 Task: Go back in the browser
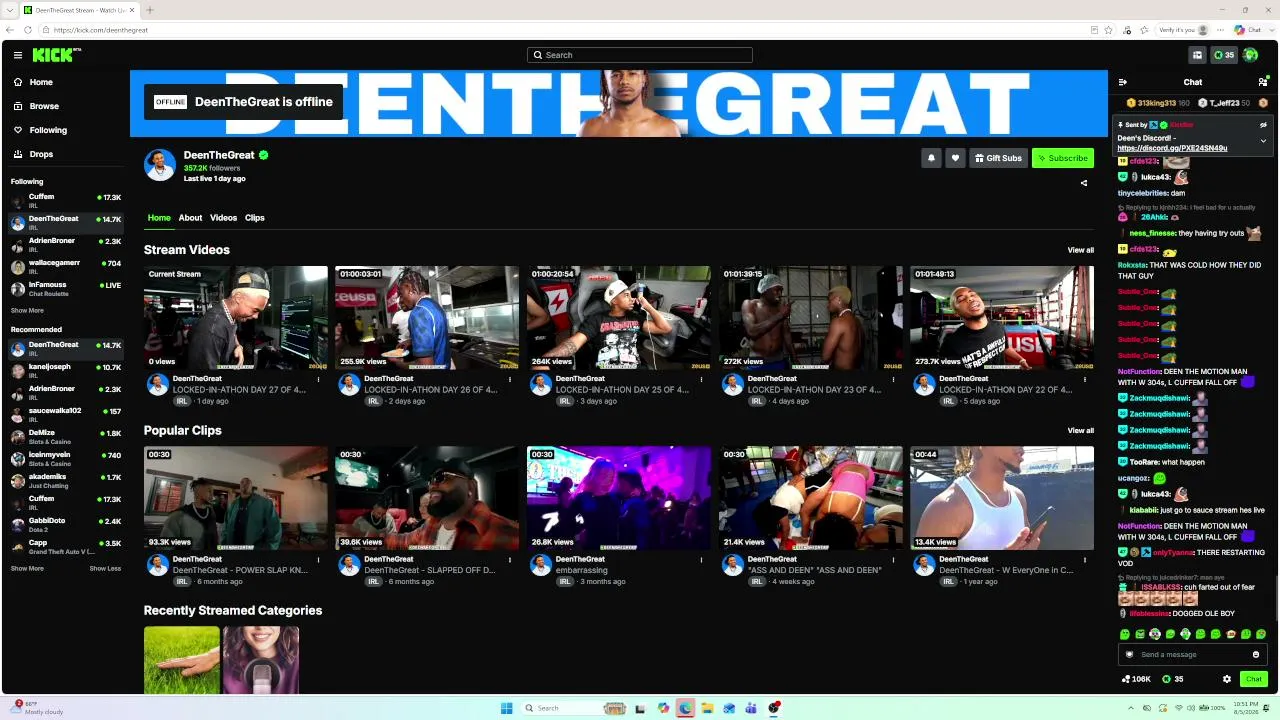(10, 30)
